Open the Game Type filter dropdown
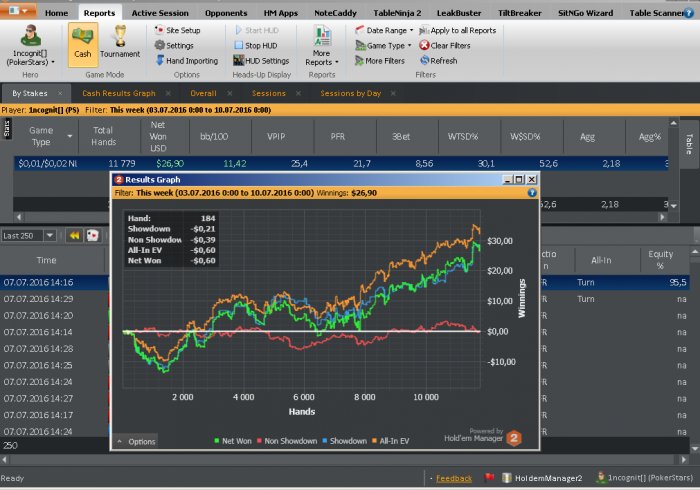 pyautogui.click(x=383, y=46)
